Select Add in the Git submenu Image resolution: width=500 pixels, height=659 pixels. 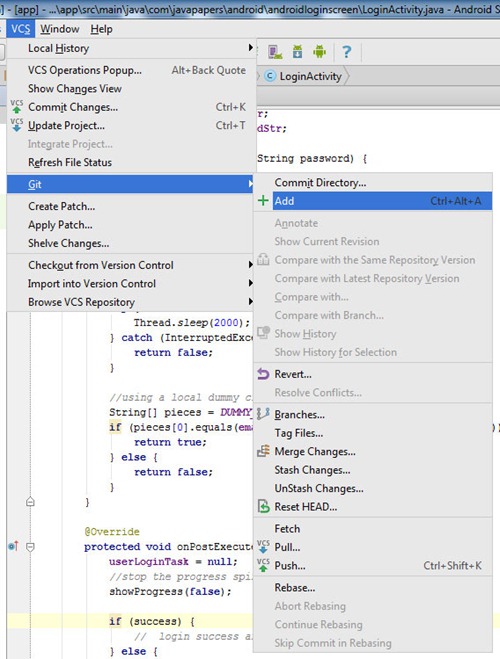[373, 201]
